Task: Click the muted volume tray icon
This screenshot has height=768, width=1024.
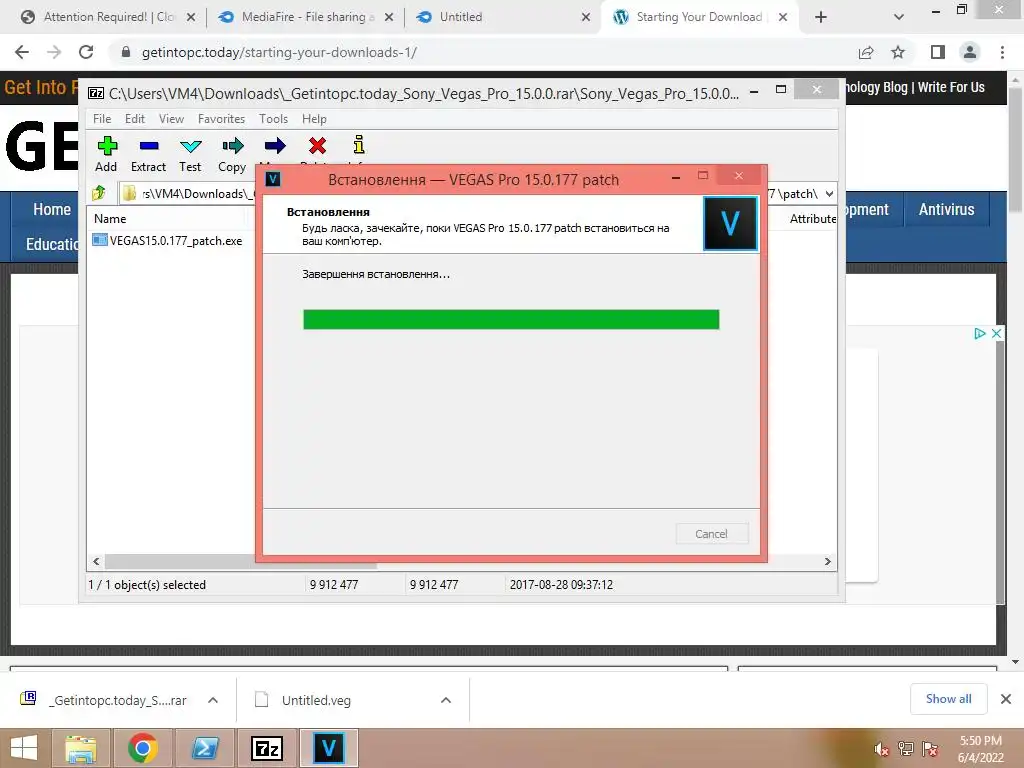Action: (882, 749)
